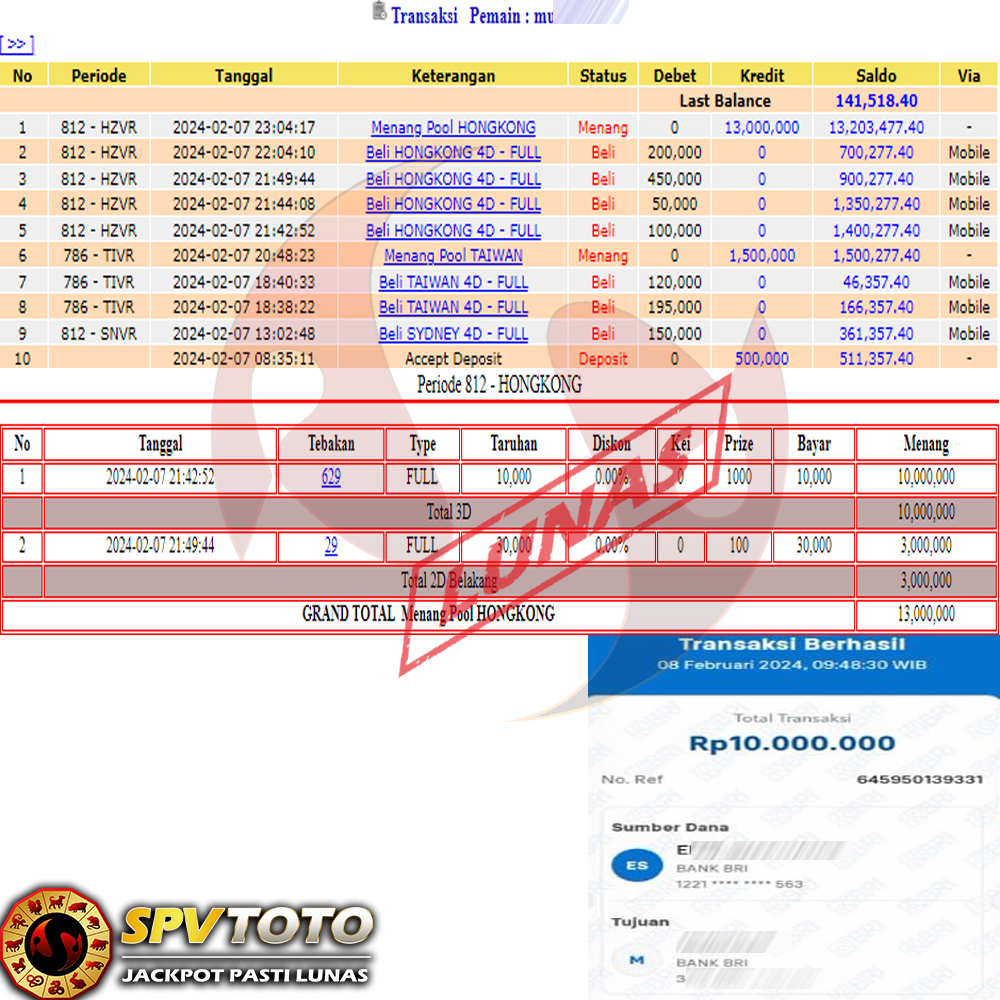The image size is (1000, 1000).
Task: Click the M avatar under Tujuan
Action: click(x=636, y=961)
